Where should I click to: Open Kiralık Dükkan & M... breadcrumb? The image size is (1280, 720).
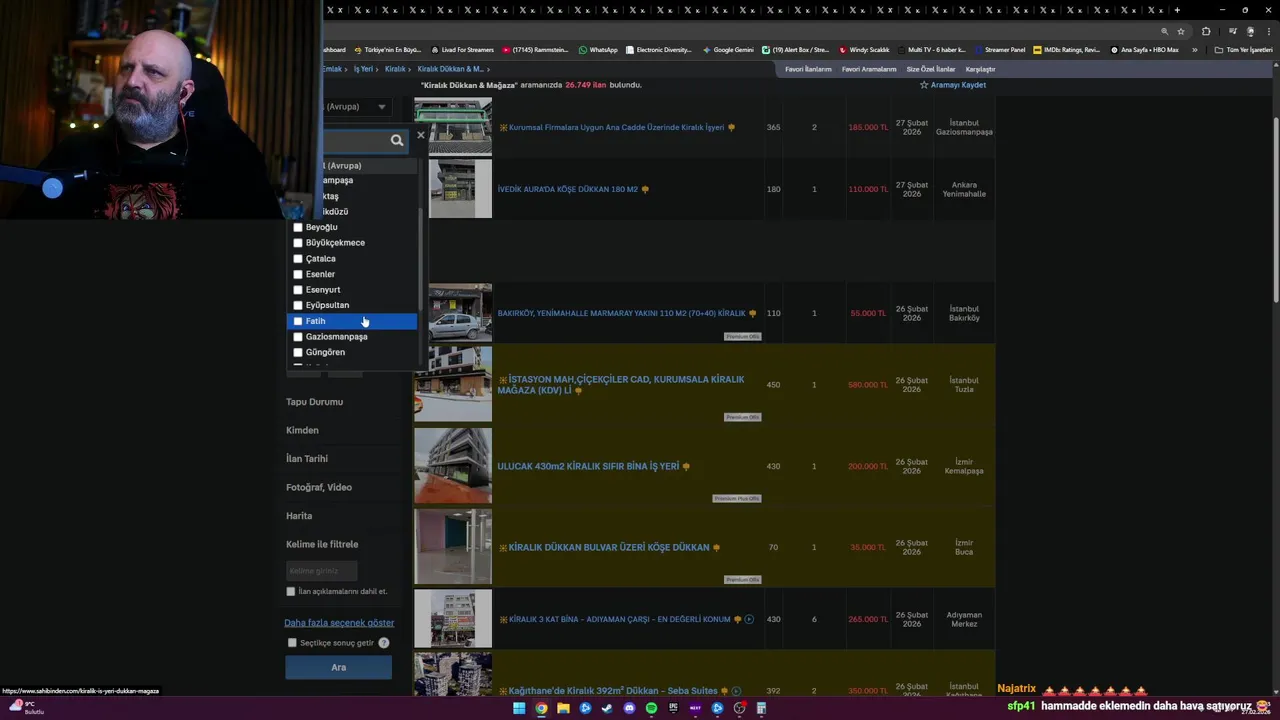450,69
